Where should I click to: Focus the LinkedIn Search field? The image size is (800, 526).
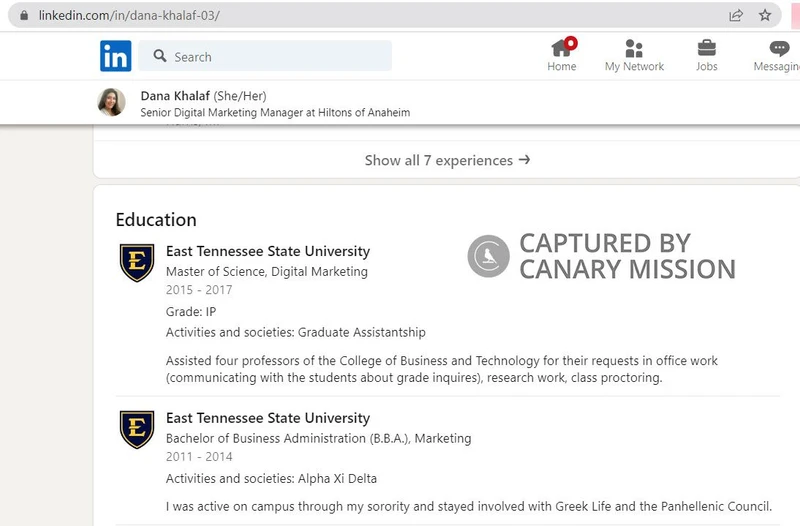(265, 56)
